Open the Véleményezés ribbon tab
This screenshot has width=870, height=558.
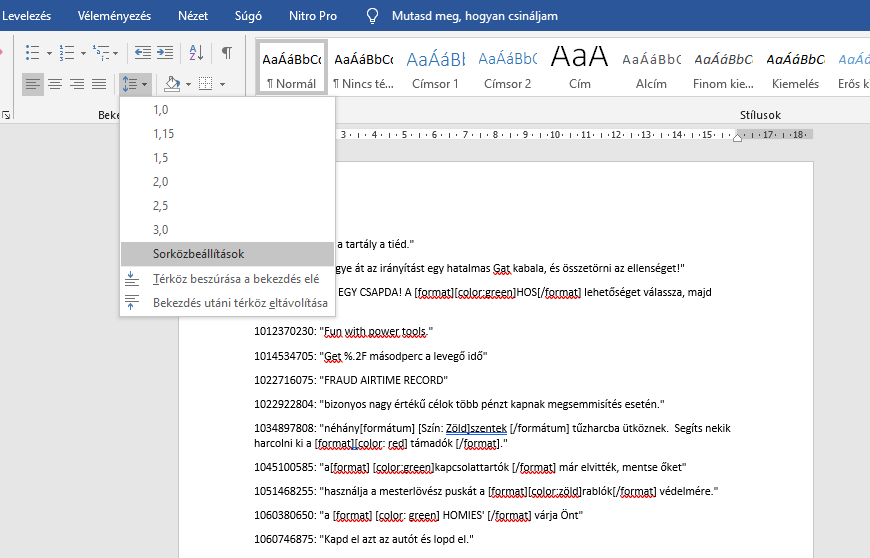pyautogui.click(x=114, y=16)
